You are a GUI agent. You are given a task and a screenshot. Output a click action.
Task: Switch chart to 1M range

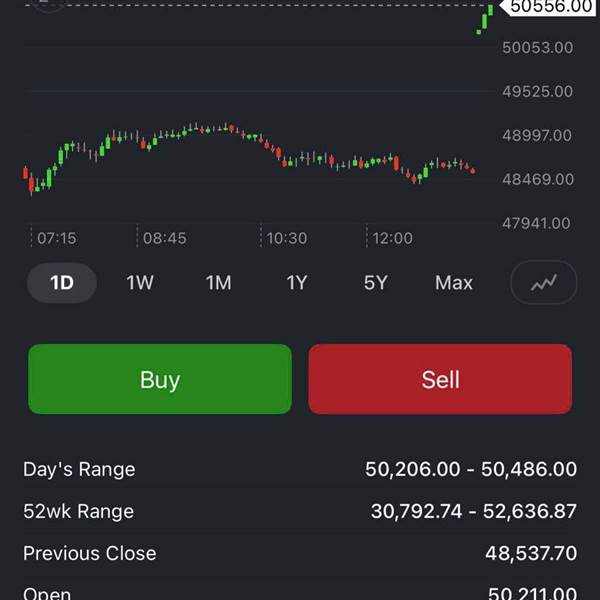tap(218, 283)
